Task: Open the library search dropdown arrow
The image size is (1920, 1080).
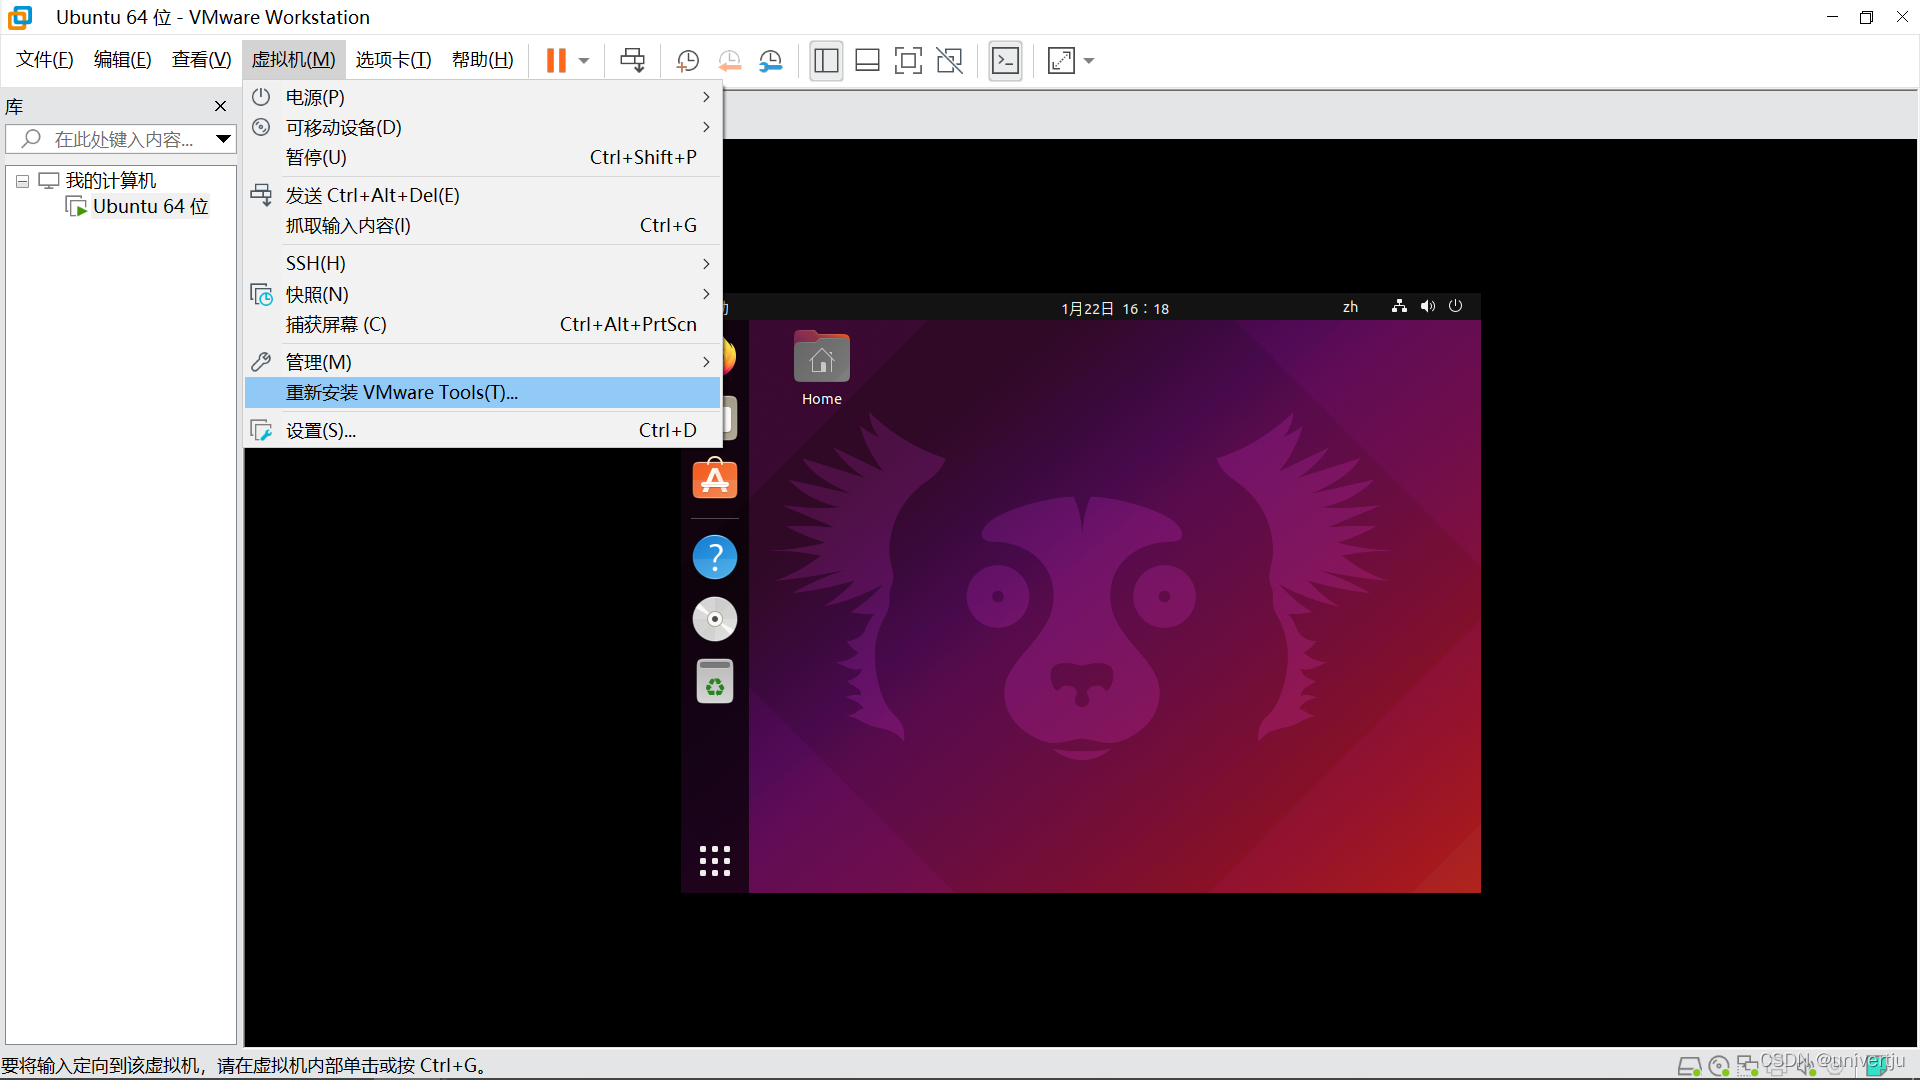Action: tap(224, 139)
